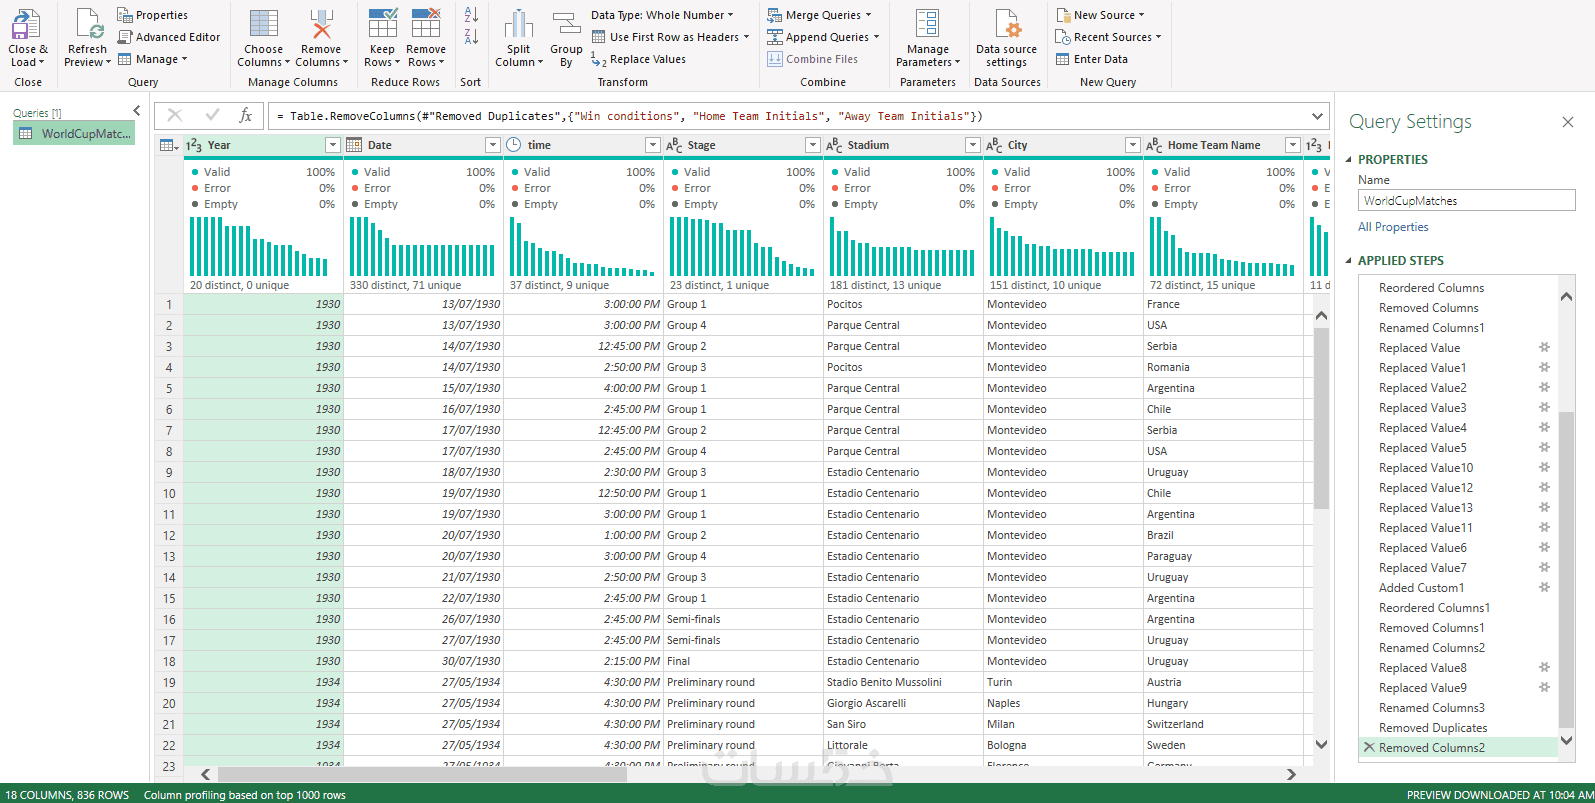The height and width of the screenshot is (803, 1595).
Task: Click the Group By icon
Action: coord(566,25)
